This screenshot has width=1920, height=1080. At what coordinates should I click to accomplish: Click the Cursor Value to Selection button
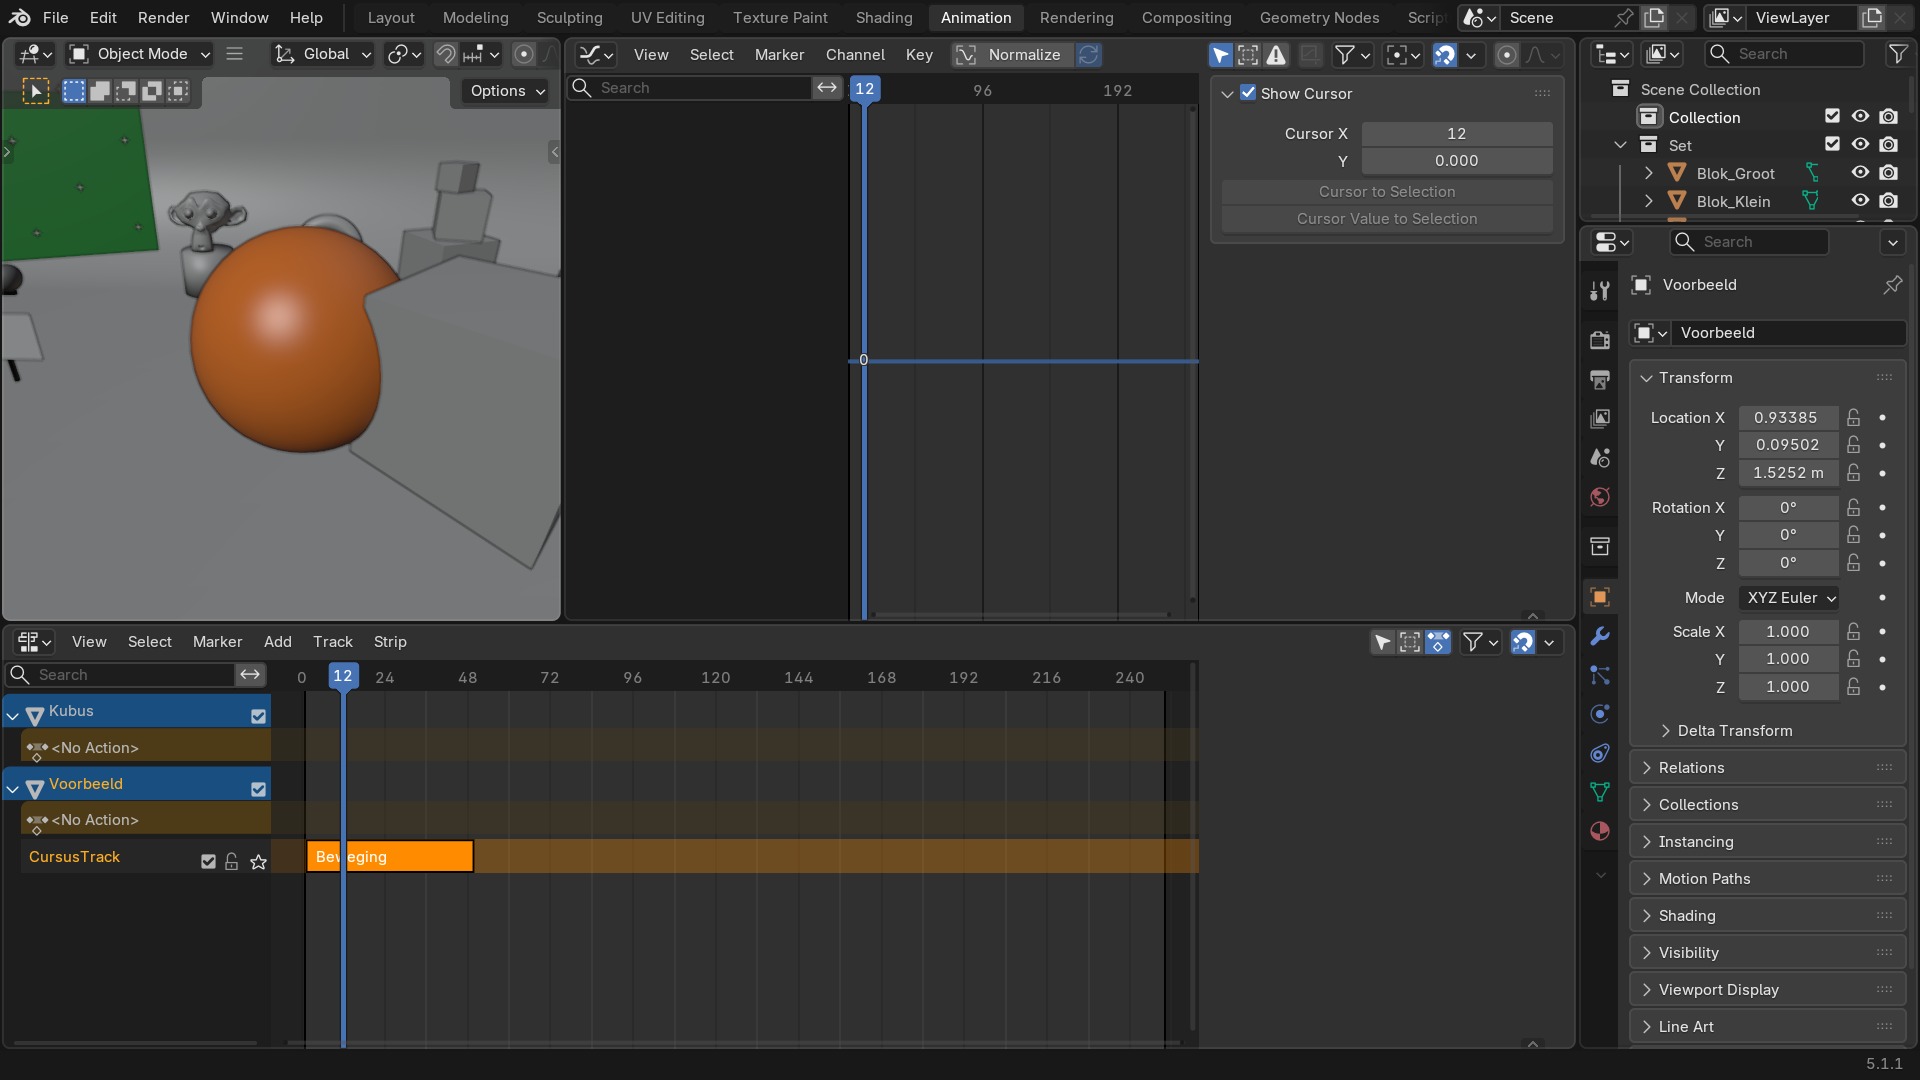[1387, 219]
